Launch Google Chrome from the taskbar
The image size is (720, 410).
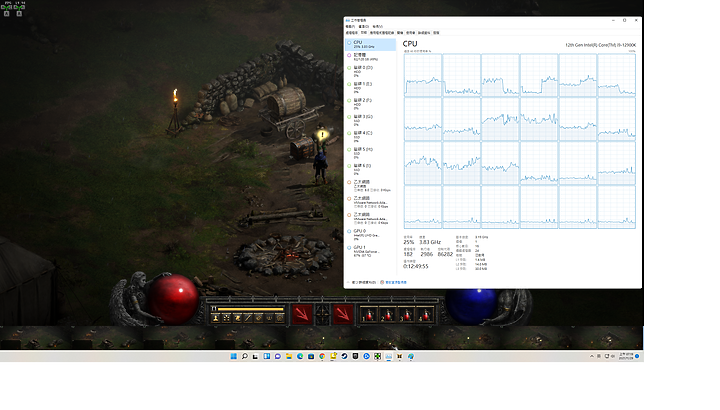[322, 356]
